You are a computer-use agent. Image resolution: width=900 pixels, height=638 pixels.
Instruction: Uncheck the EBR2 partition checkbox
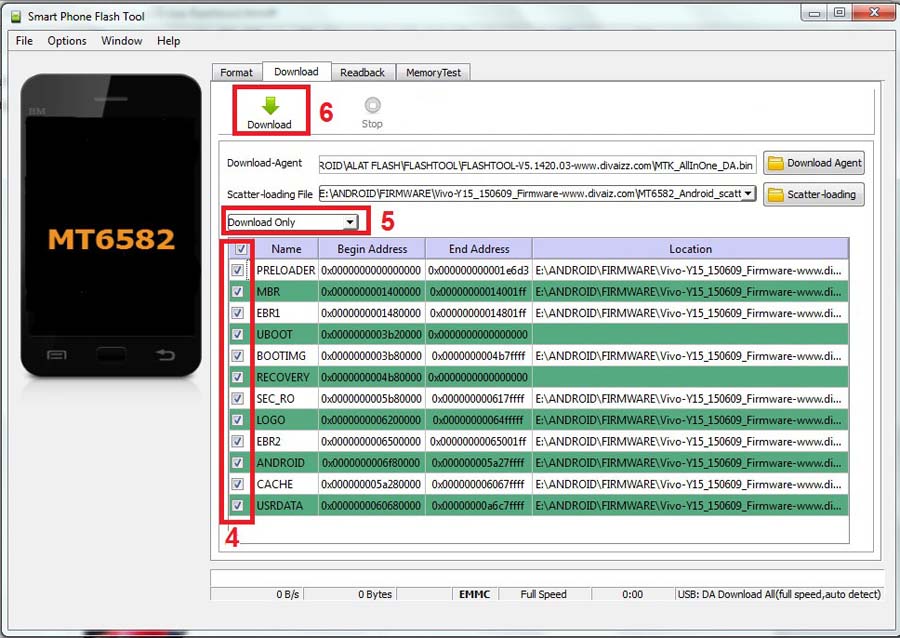click(x=237, y=441)
